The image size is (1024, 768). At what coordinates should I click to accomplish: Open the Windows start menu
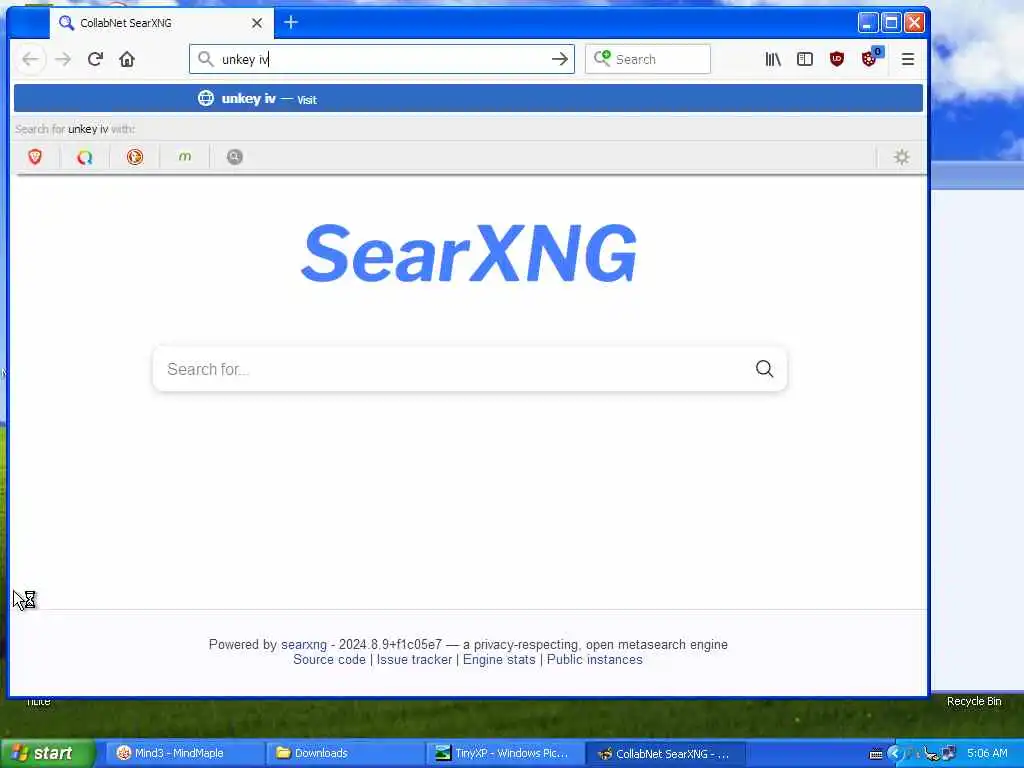click(x=47, y=753)
